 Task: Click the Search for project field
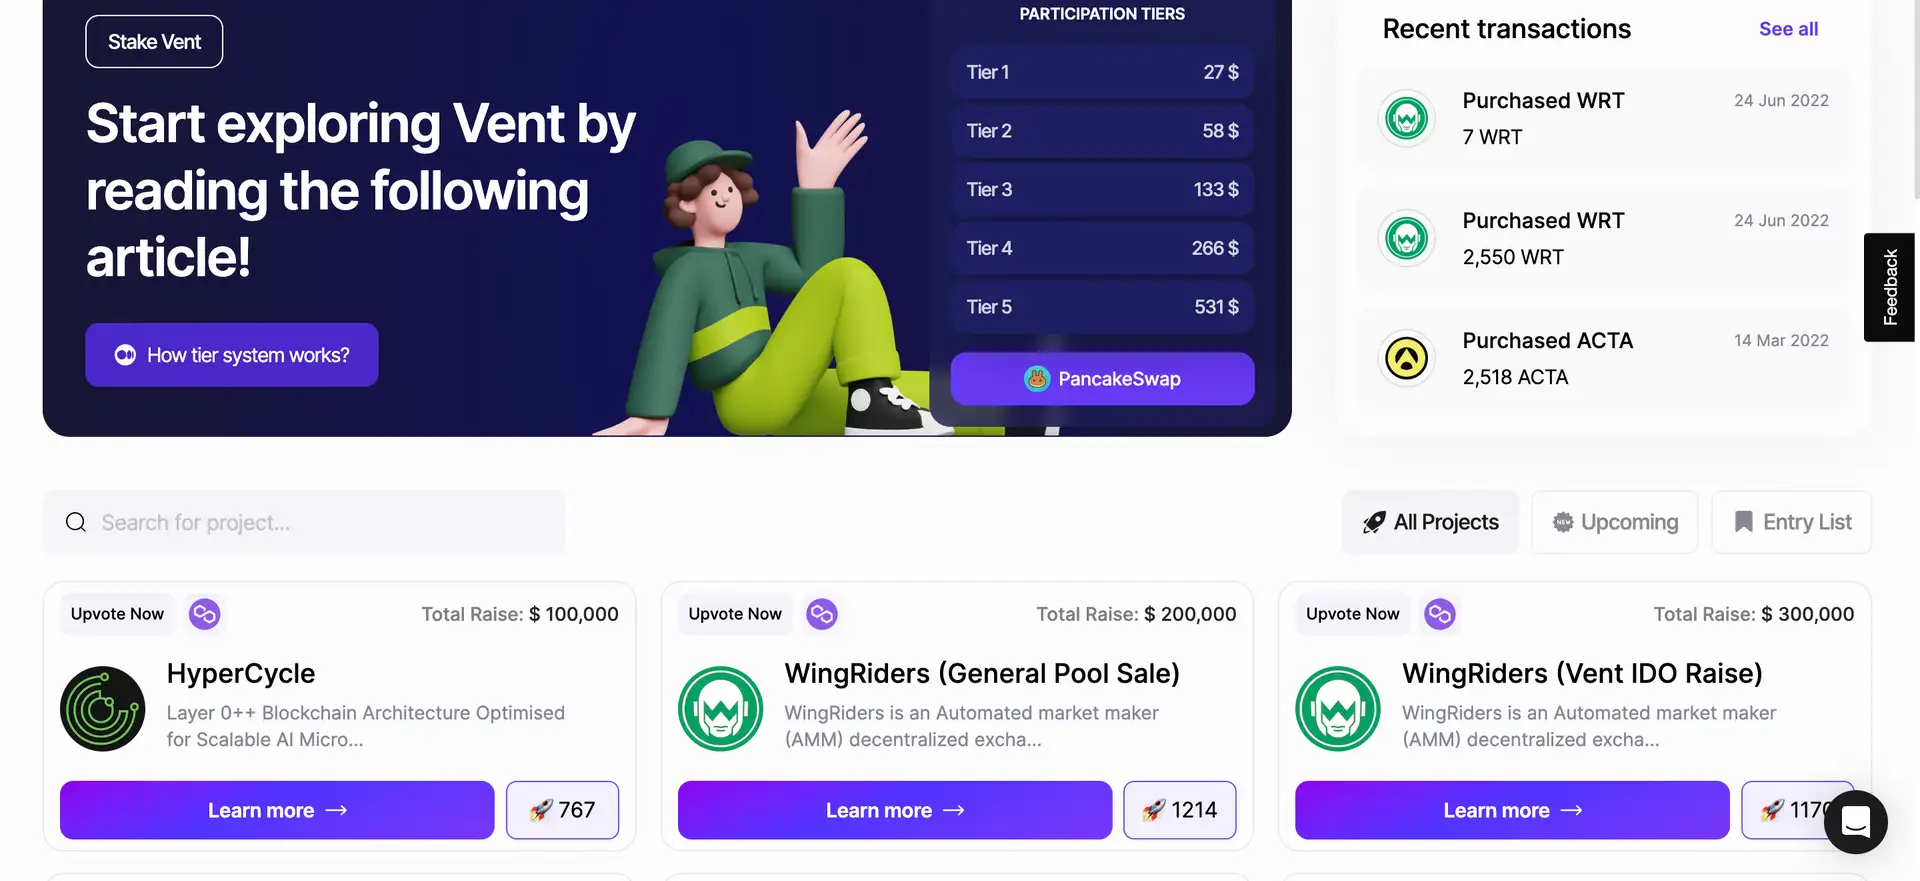coord(305,522)
